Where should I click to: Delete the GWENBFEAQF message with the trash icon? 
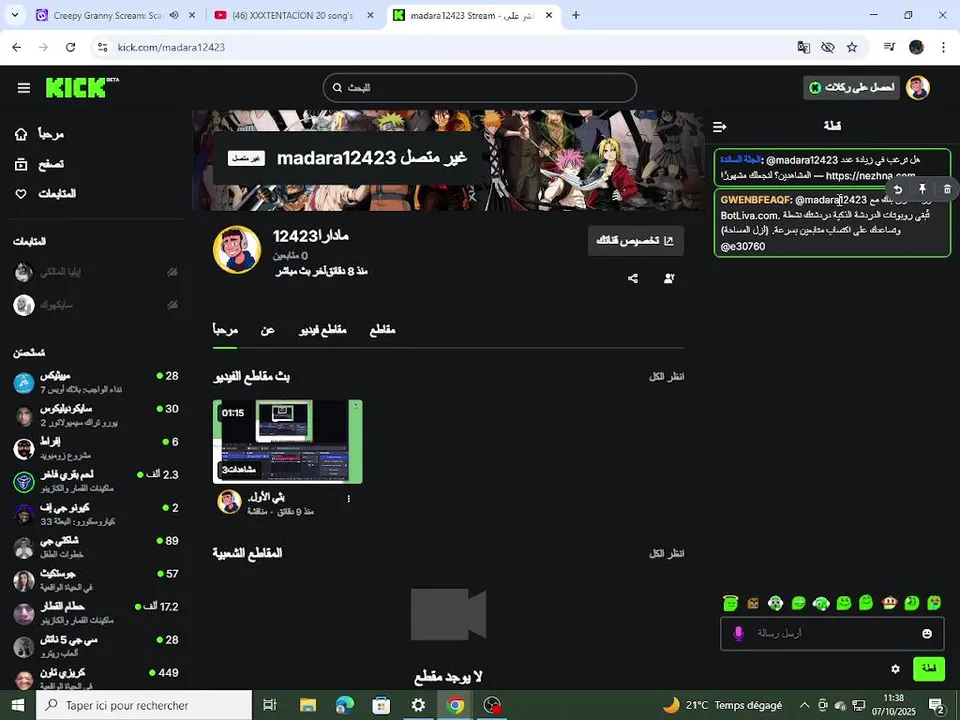947,190
